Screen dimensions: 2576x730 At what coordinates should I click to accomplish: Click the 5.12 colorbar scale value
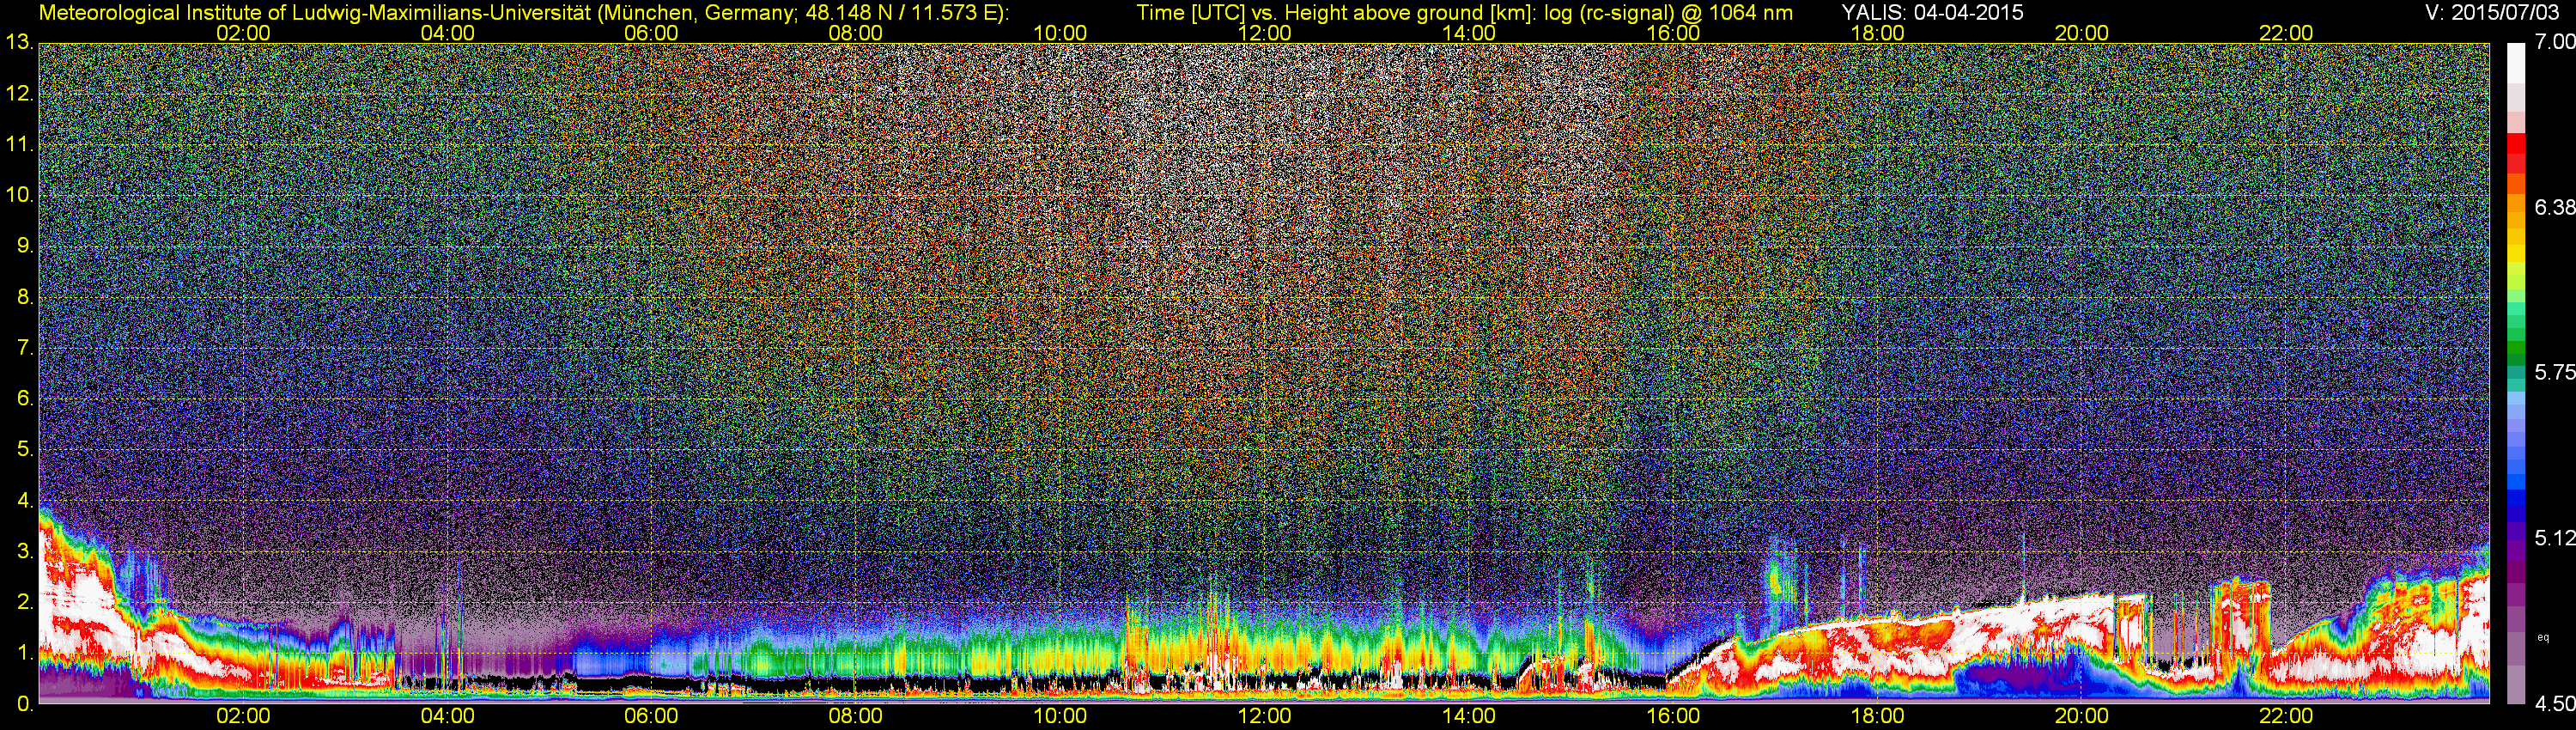tap(2555, 538)
